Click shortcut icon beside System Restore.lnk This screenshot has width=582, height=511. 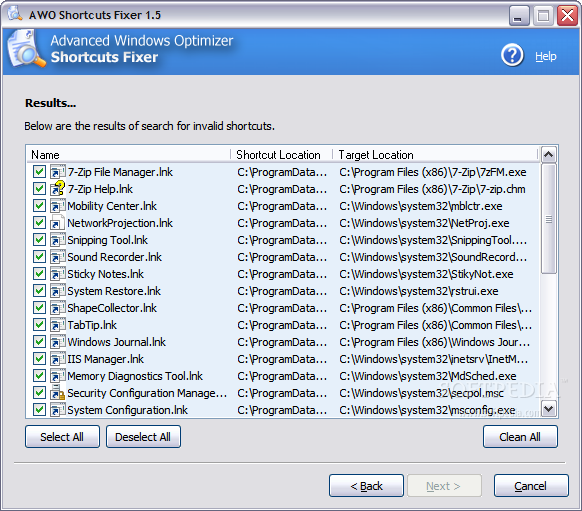coord(58,291)
